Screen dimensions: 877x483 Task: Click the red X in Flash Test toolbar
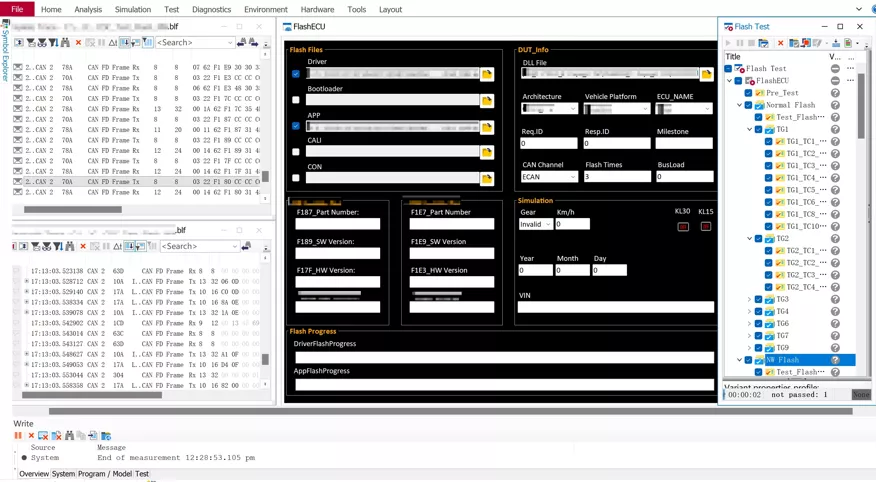(x=780, y=43)
